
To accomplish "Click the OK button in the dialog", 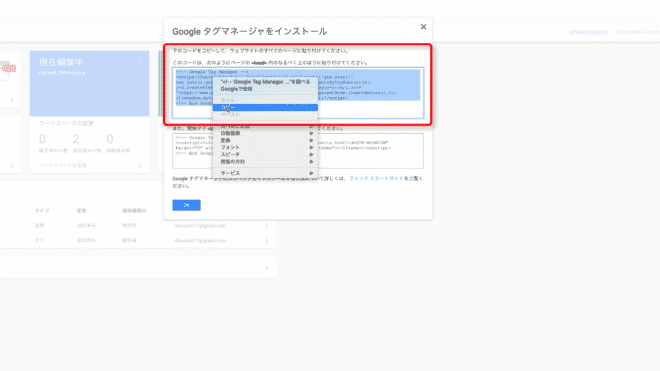I will pos(186,205).
